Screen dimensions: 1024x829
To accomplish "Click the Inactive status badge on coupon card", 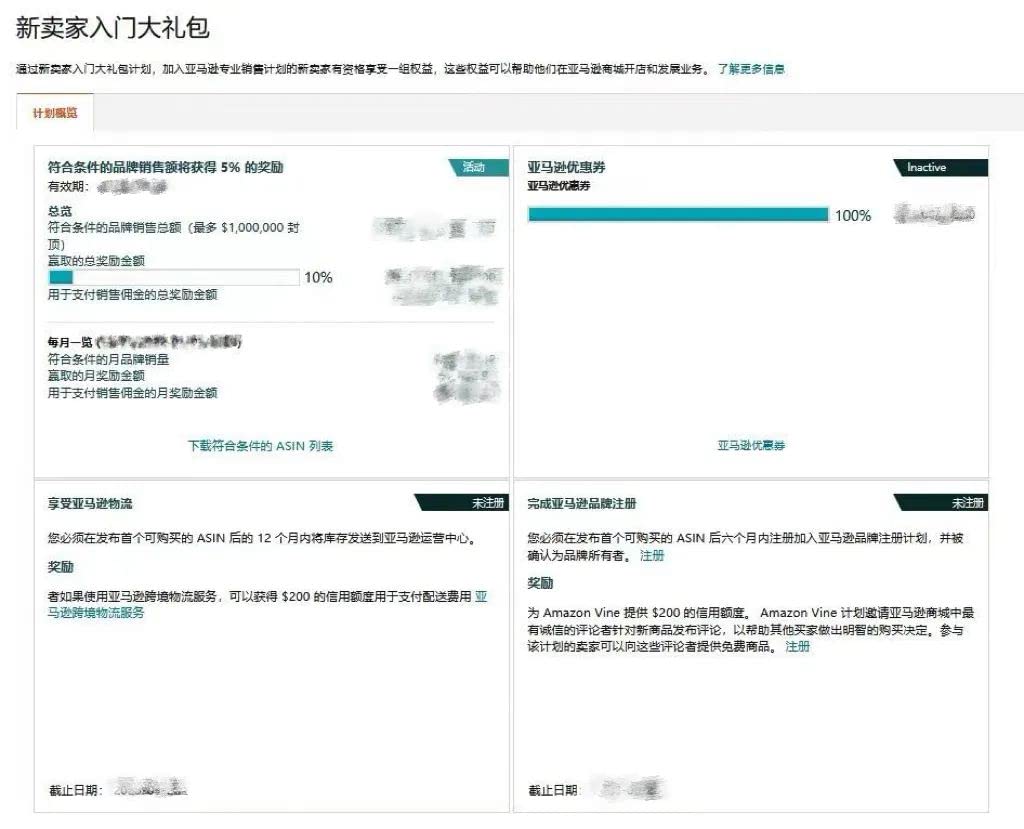I will point(927,167).
